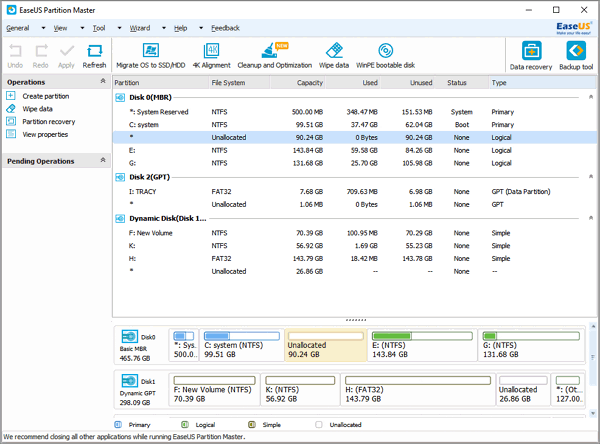Open the Tool menu
600x444 pixels.
99,28
